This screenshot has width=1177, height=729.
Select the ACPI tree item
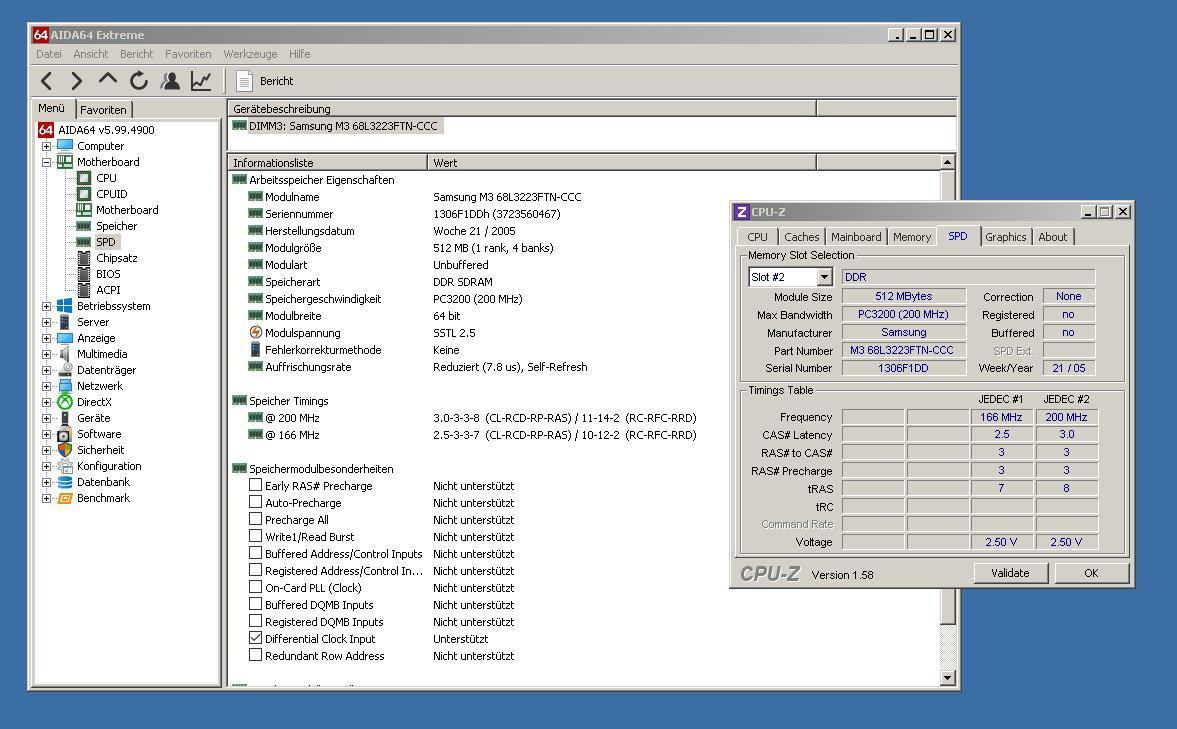pos(108,290)
